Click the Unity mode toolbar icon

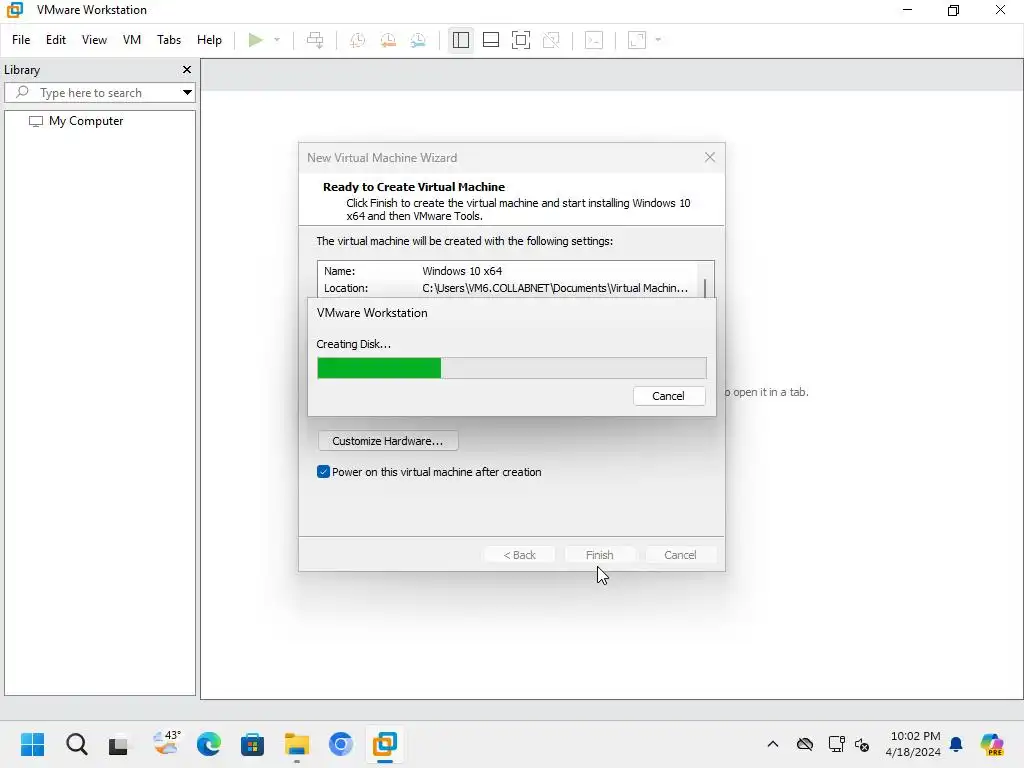pyautogui.click(x=551, y=40)
